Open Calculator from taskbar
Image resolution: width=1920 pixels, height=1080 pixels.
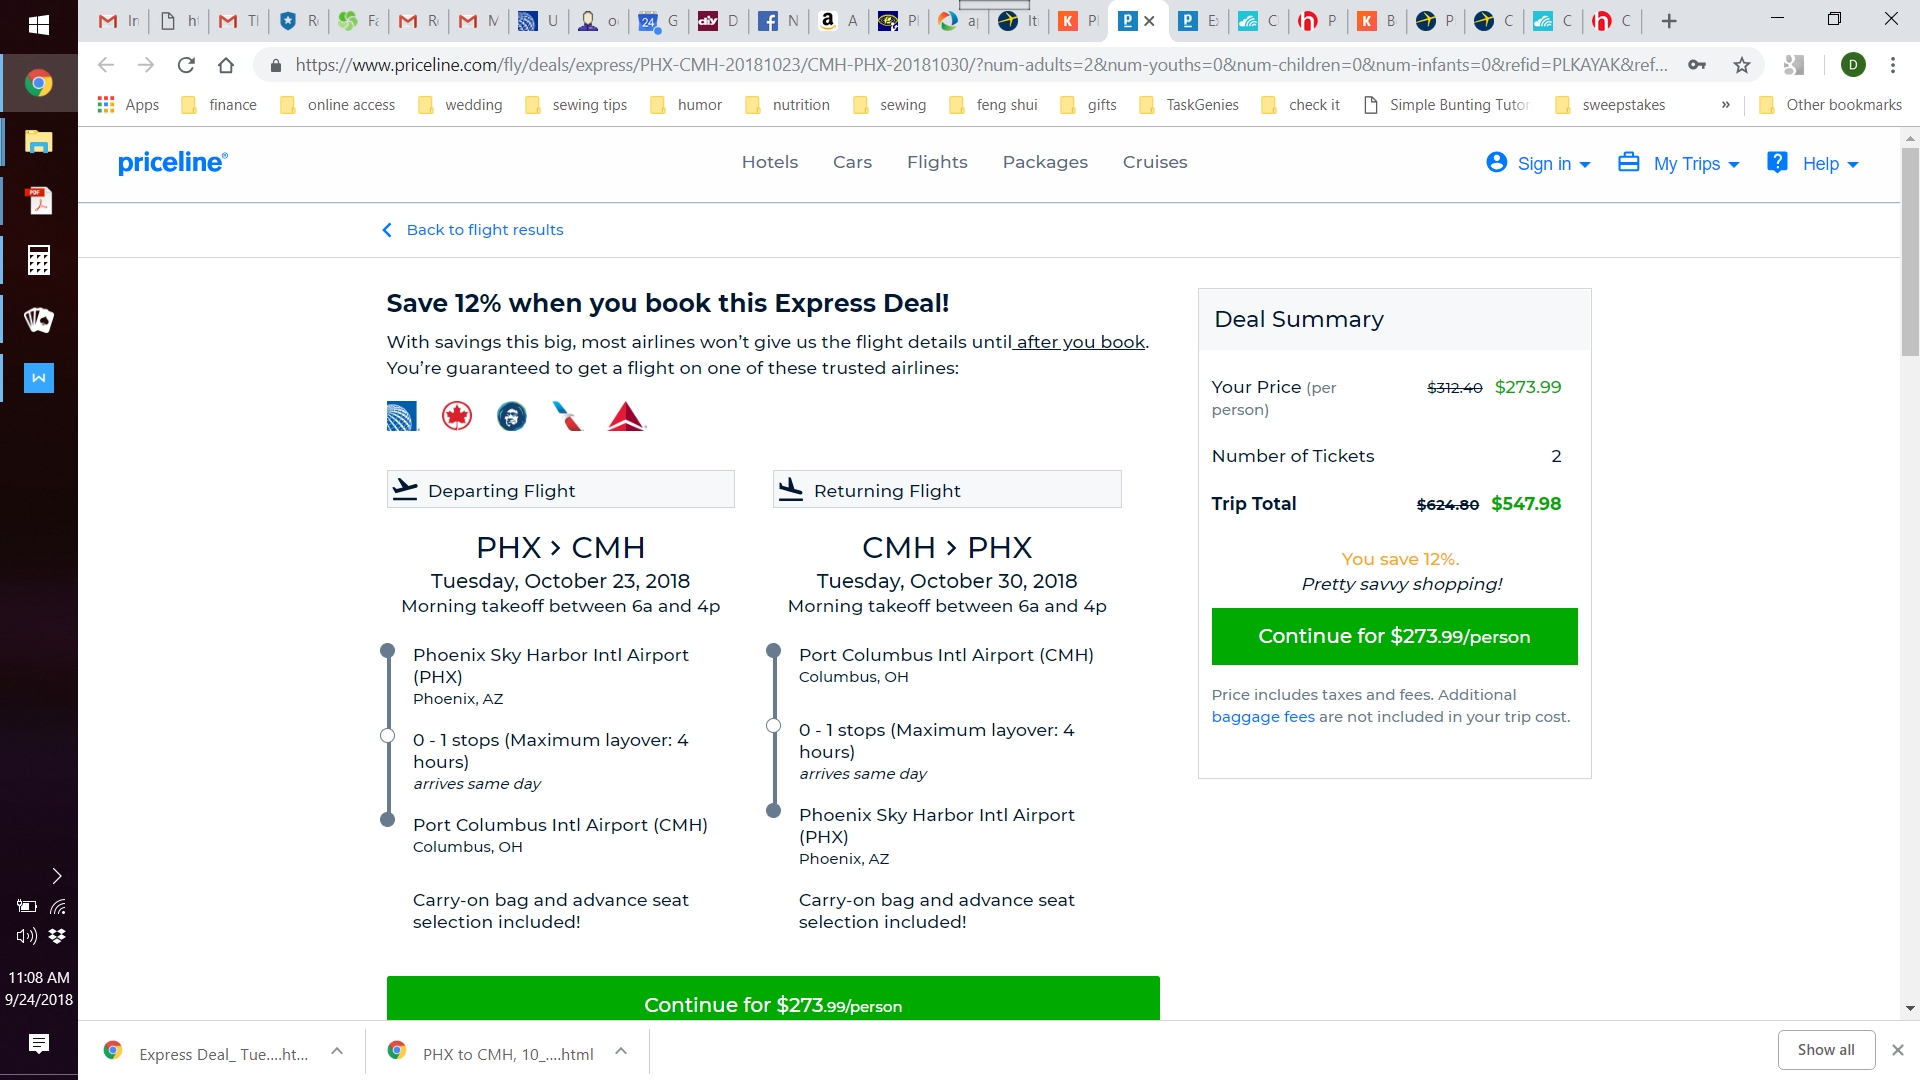point(39,260)
